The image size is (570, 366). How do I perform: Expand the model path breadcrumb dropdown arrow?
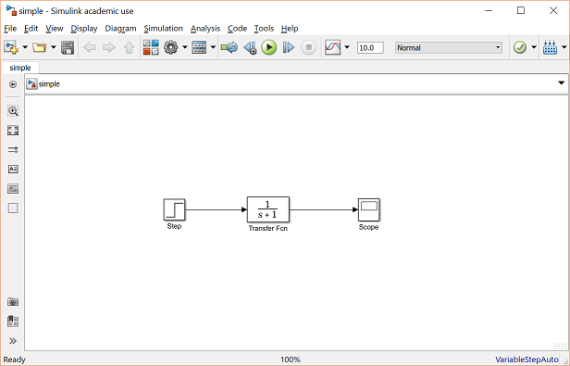click(x=561, y=83)
